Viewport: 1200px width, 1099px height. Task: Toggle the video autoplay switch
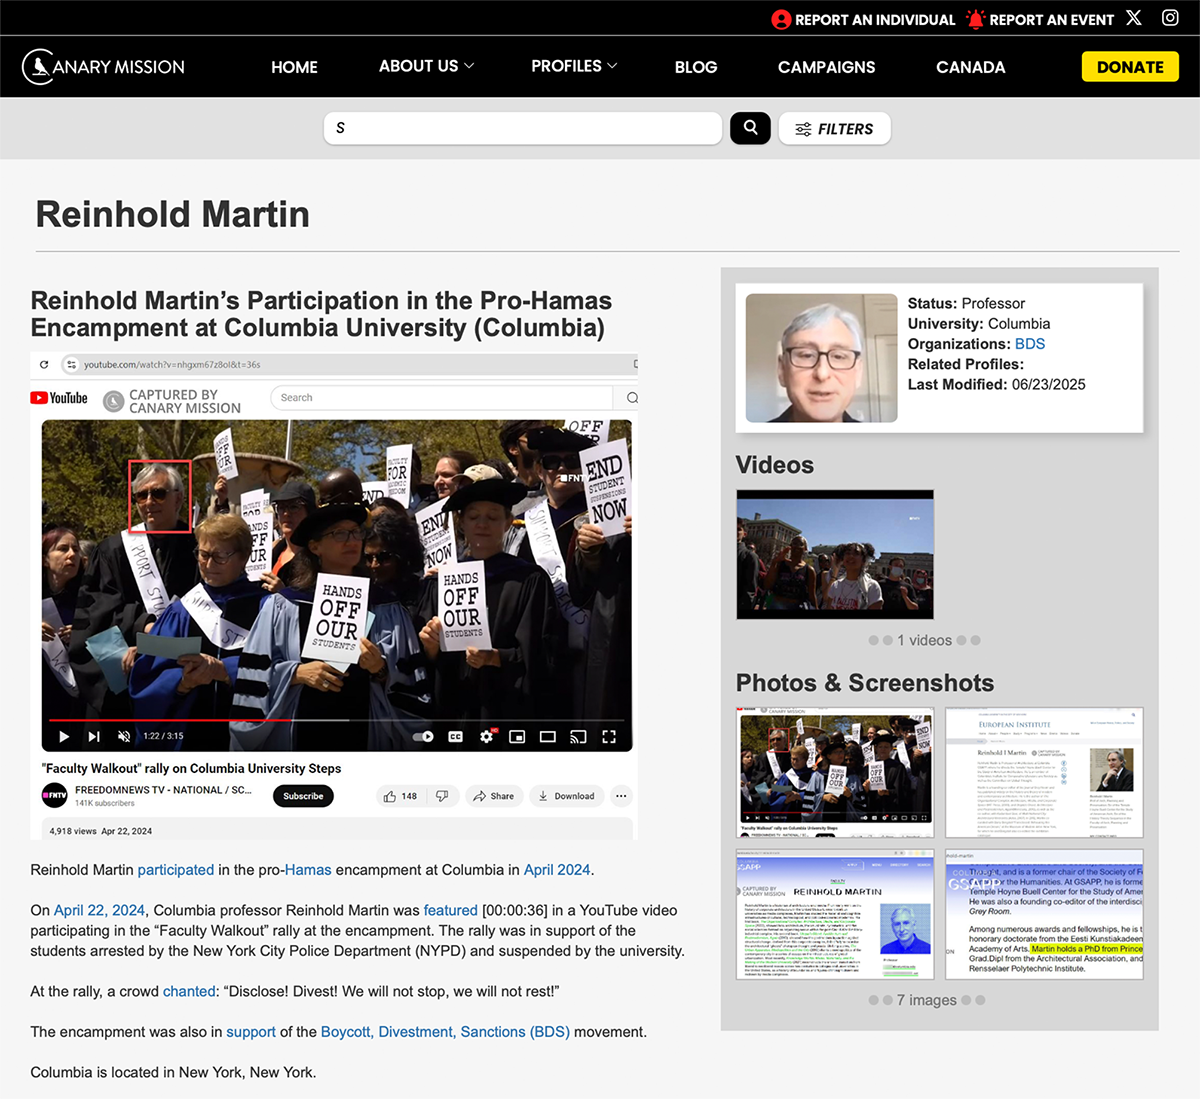(x=423, y=737)
